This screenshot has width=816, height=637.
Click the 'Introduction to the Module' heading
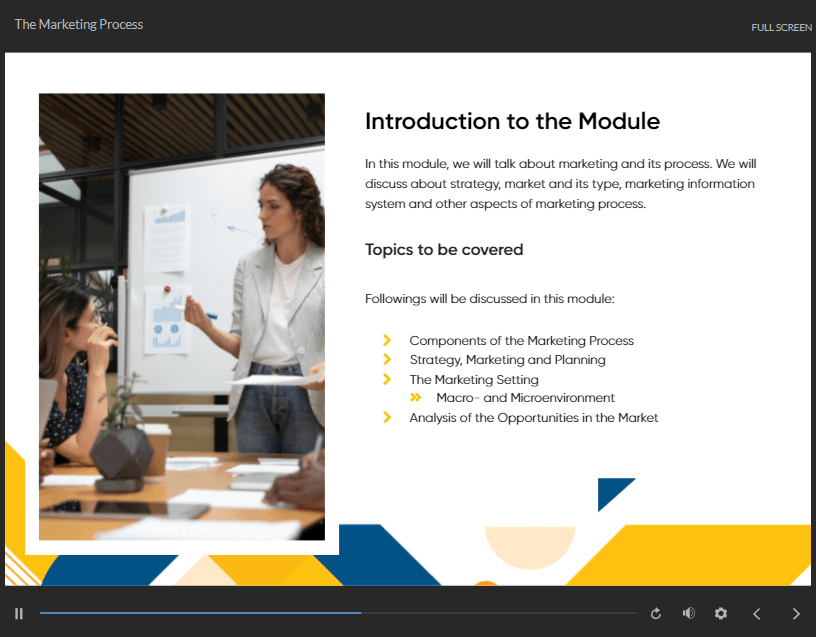512,121
